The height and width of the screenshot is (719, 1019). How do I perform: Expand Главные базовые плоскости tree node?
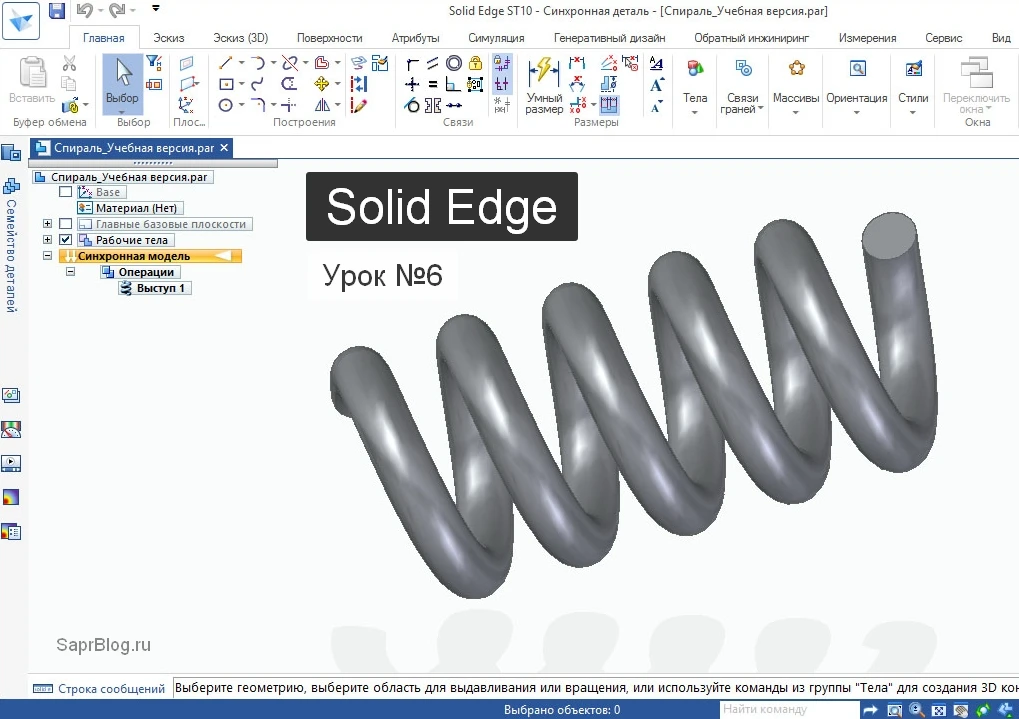tap(47, 224)
